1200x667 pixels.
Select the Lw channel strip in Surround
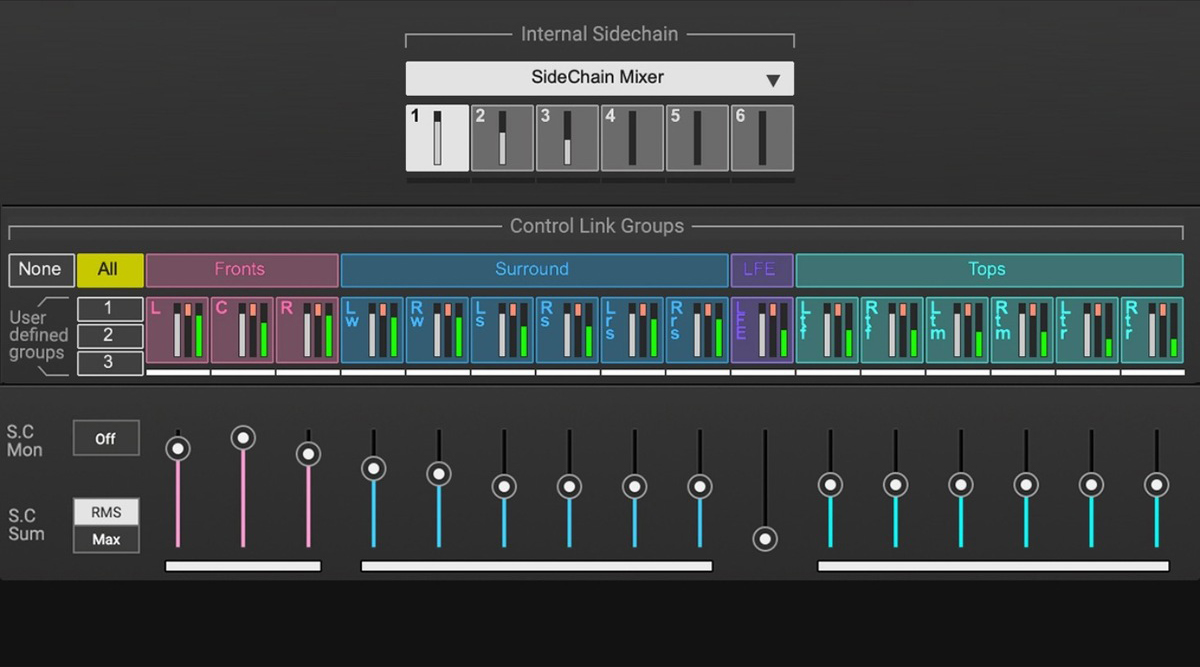pyautogui.click(x=373, y=329)
